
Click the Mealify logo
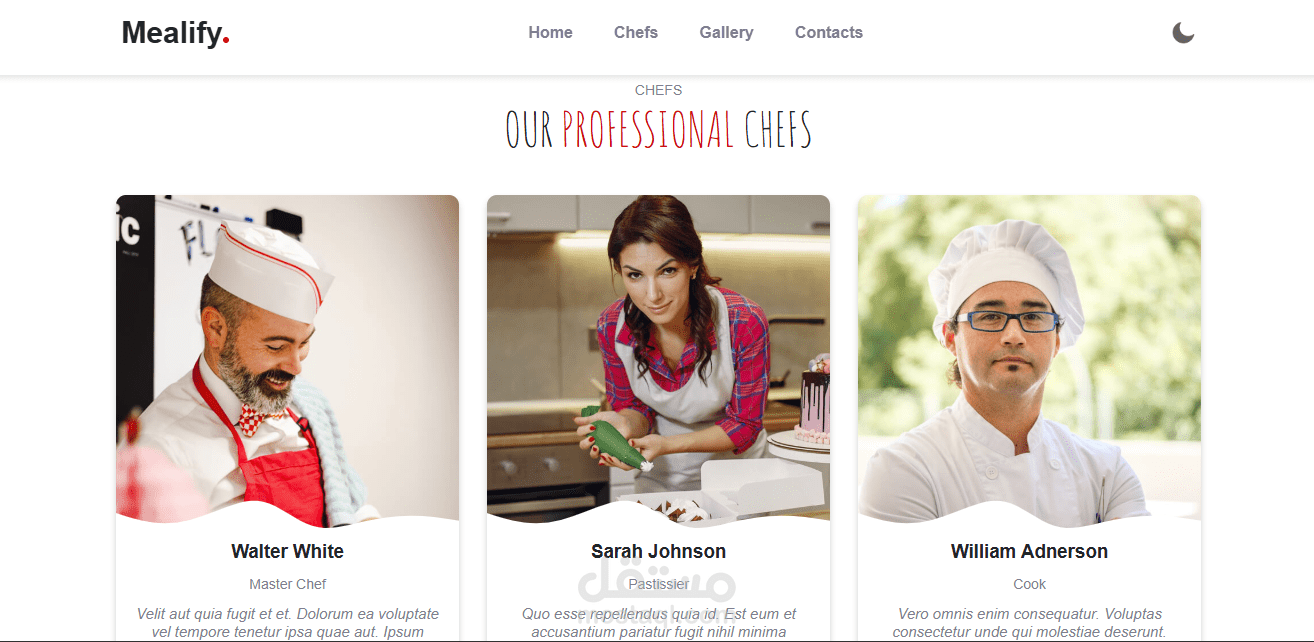176,33
